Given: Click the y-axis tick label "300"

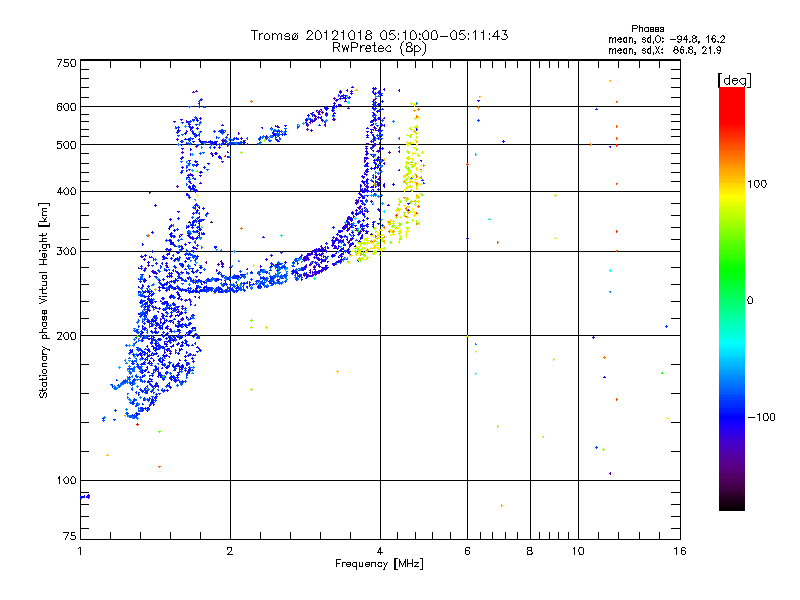Looking at the screenshot, I should [67, 251].
